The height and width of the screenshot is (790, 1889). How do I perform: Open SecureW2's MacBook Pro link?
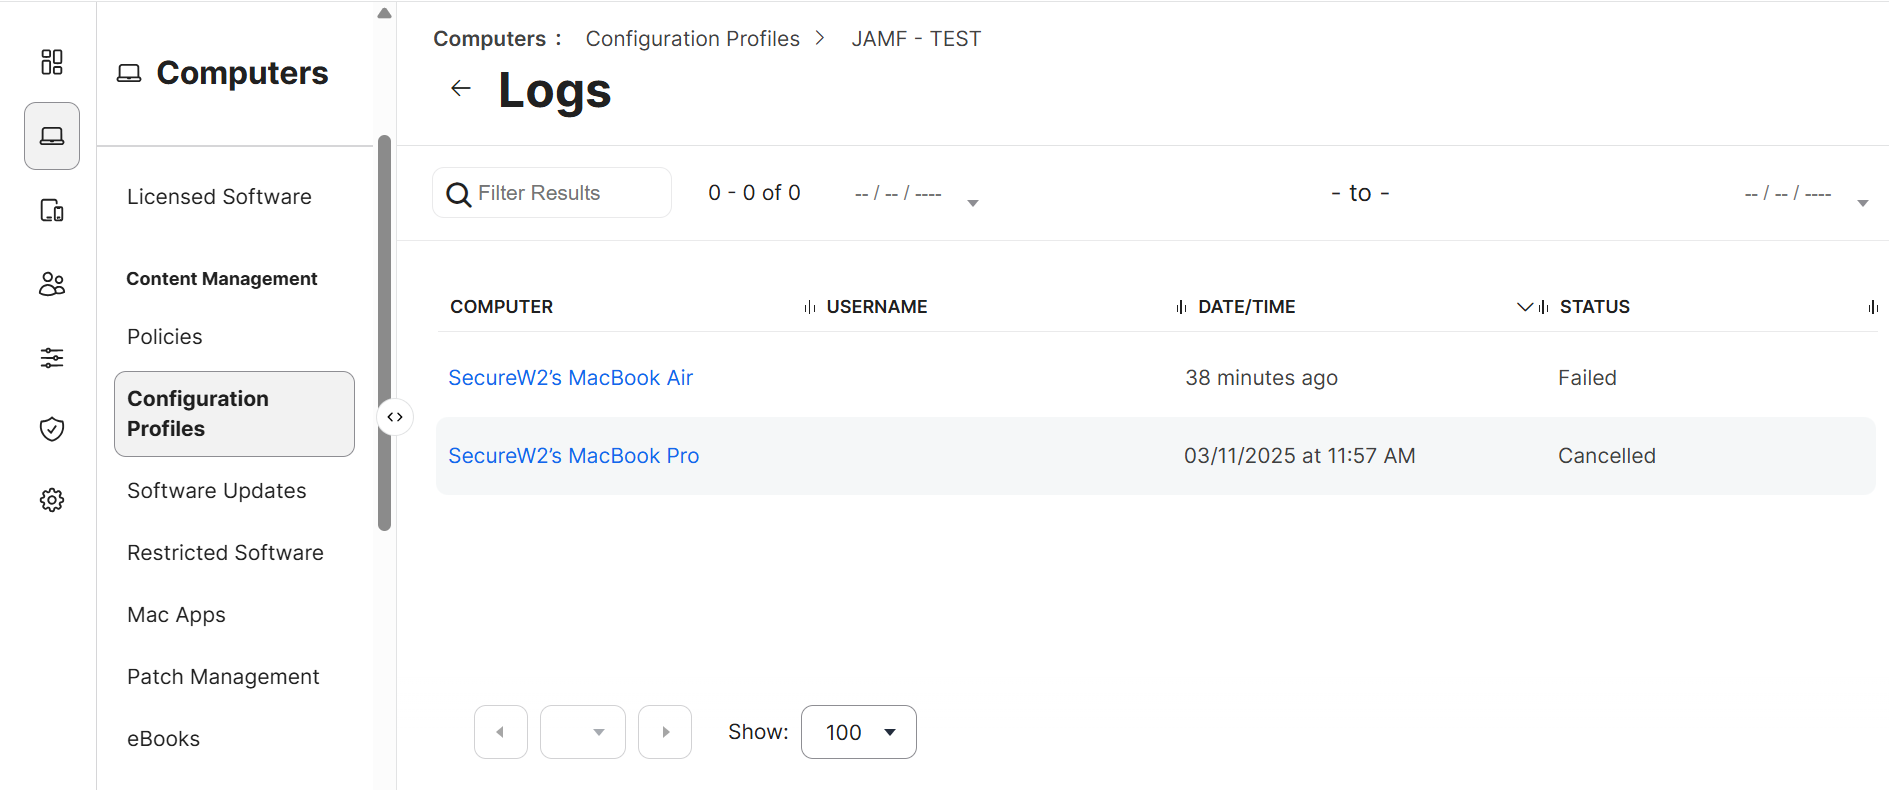click(573, 456)
